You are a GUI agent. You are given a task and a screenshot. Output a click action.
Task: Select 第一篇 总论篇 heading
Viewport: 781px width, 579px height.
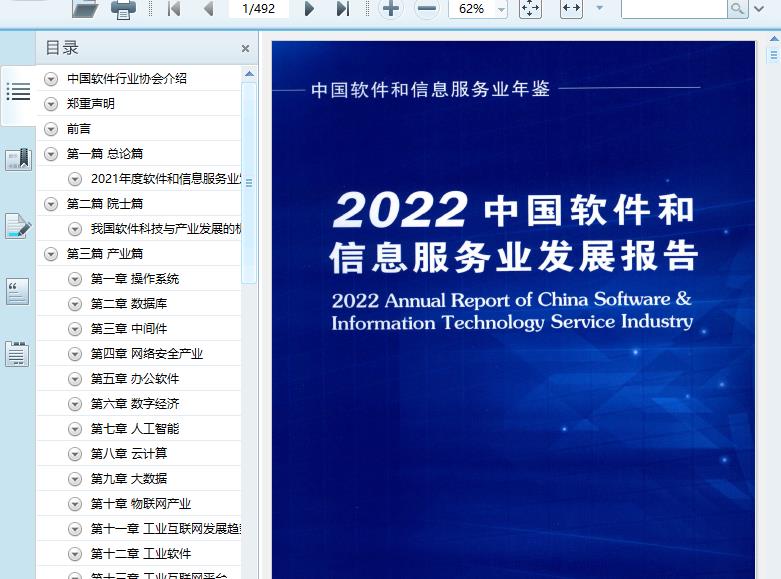click(x=105, y=154)
